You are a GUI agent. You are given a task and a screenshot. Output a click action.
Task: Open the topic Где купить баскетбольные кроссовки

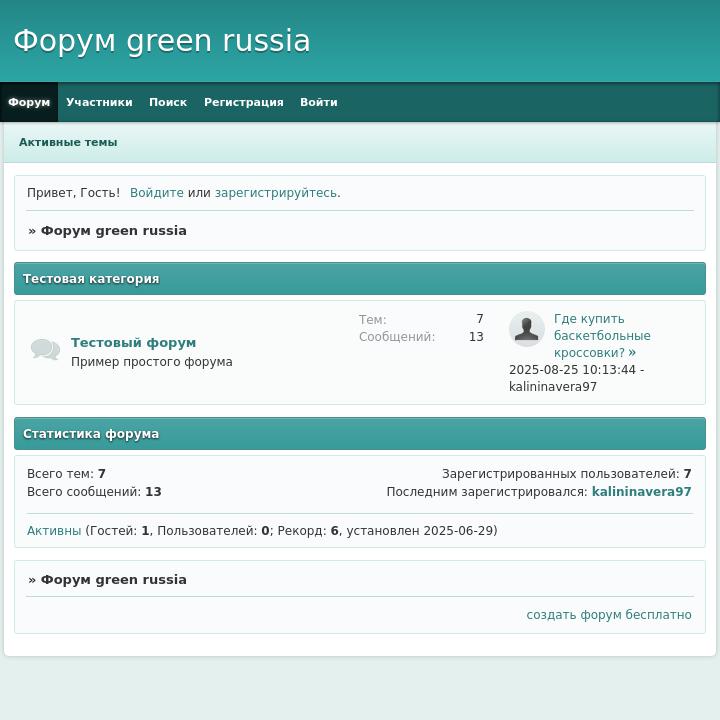601,336
